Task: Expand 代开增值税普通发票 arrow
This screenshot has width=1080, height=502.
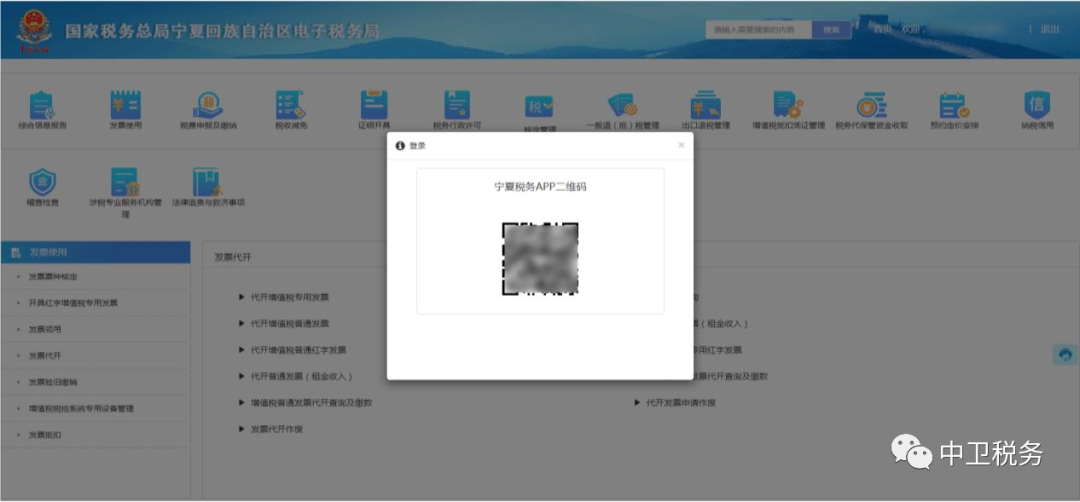Action: [242, 323]
